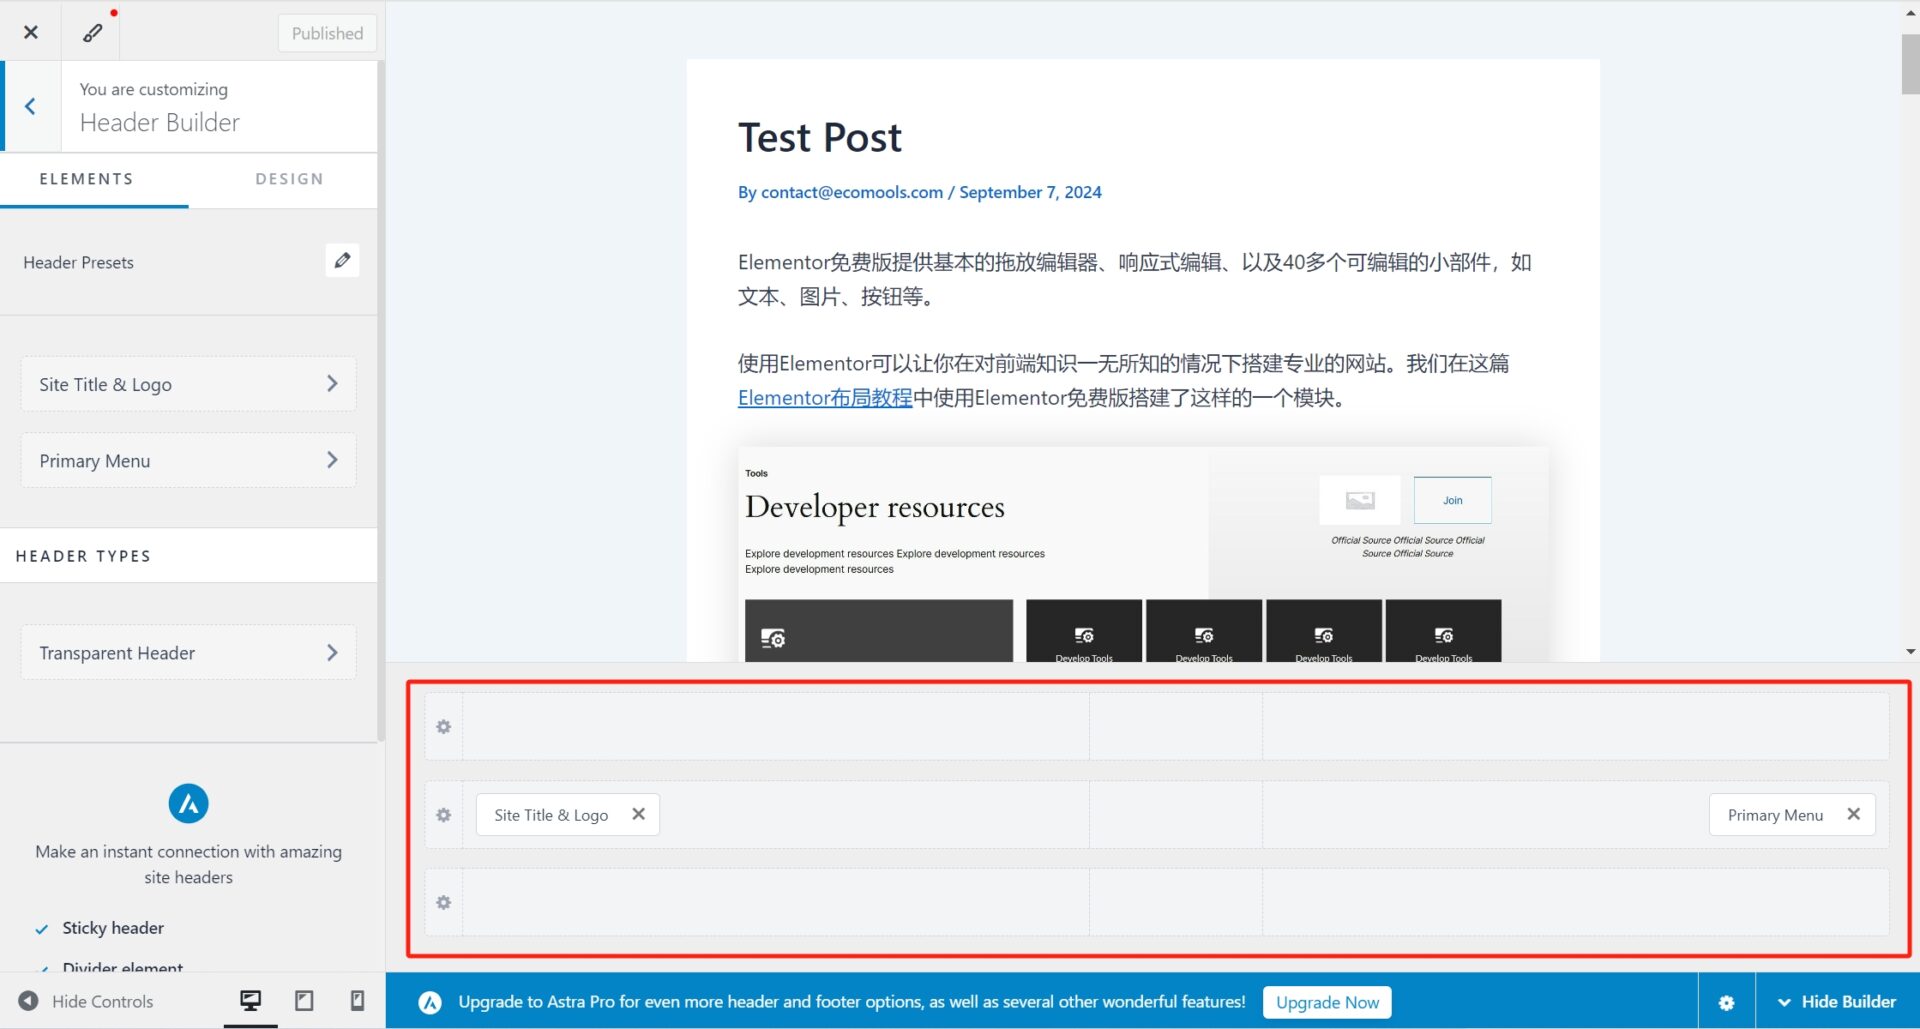This screenshot has width=1920, height=1029.
Task: Expand the Primary Menu section
Action: 188,460
